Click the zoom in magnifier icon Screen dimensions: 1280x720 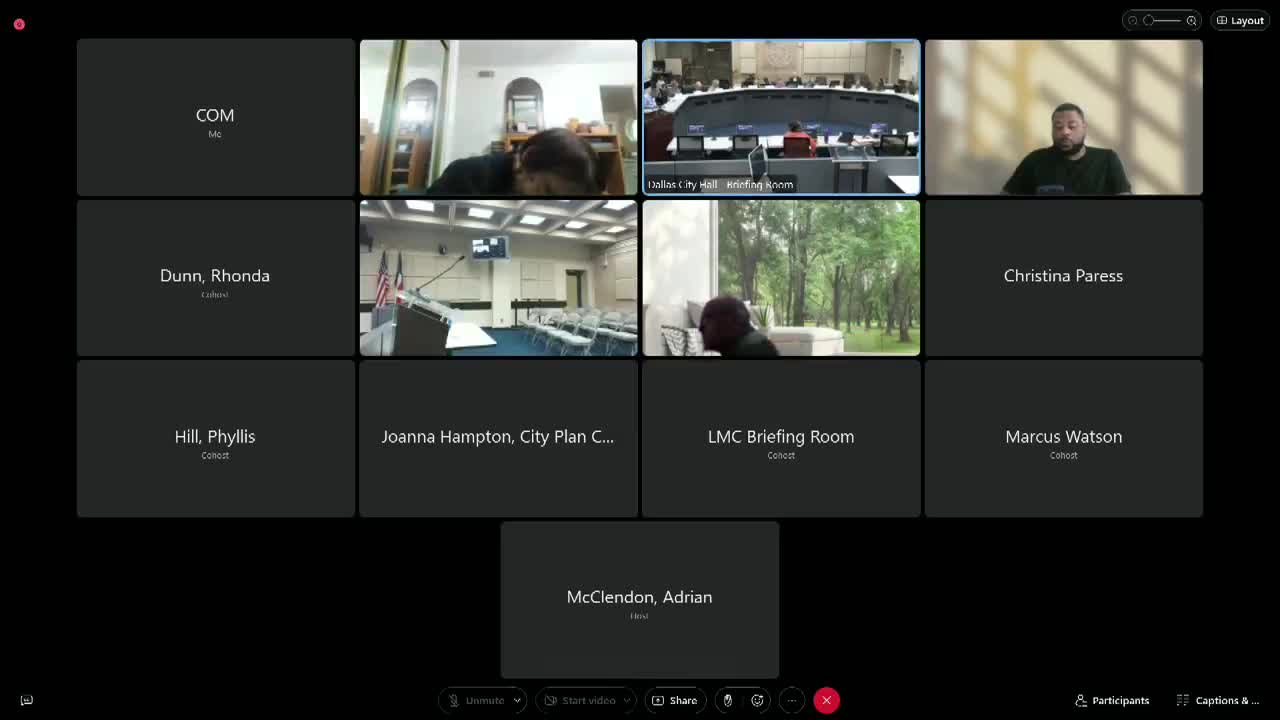[x=1191, y=20]
